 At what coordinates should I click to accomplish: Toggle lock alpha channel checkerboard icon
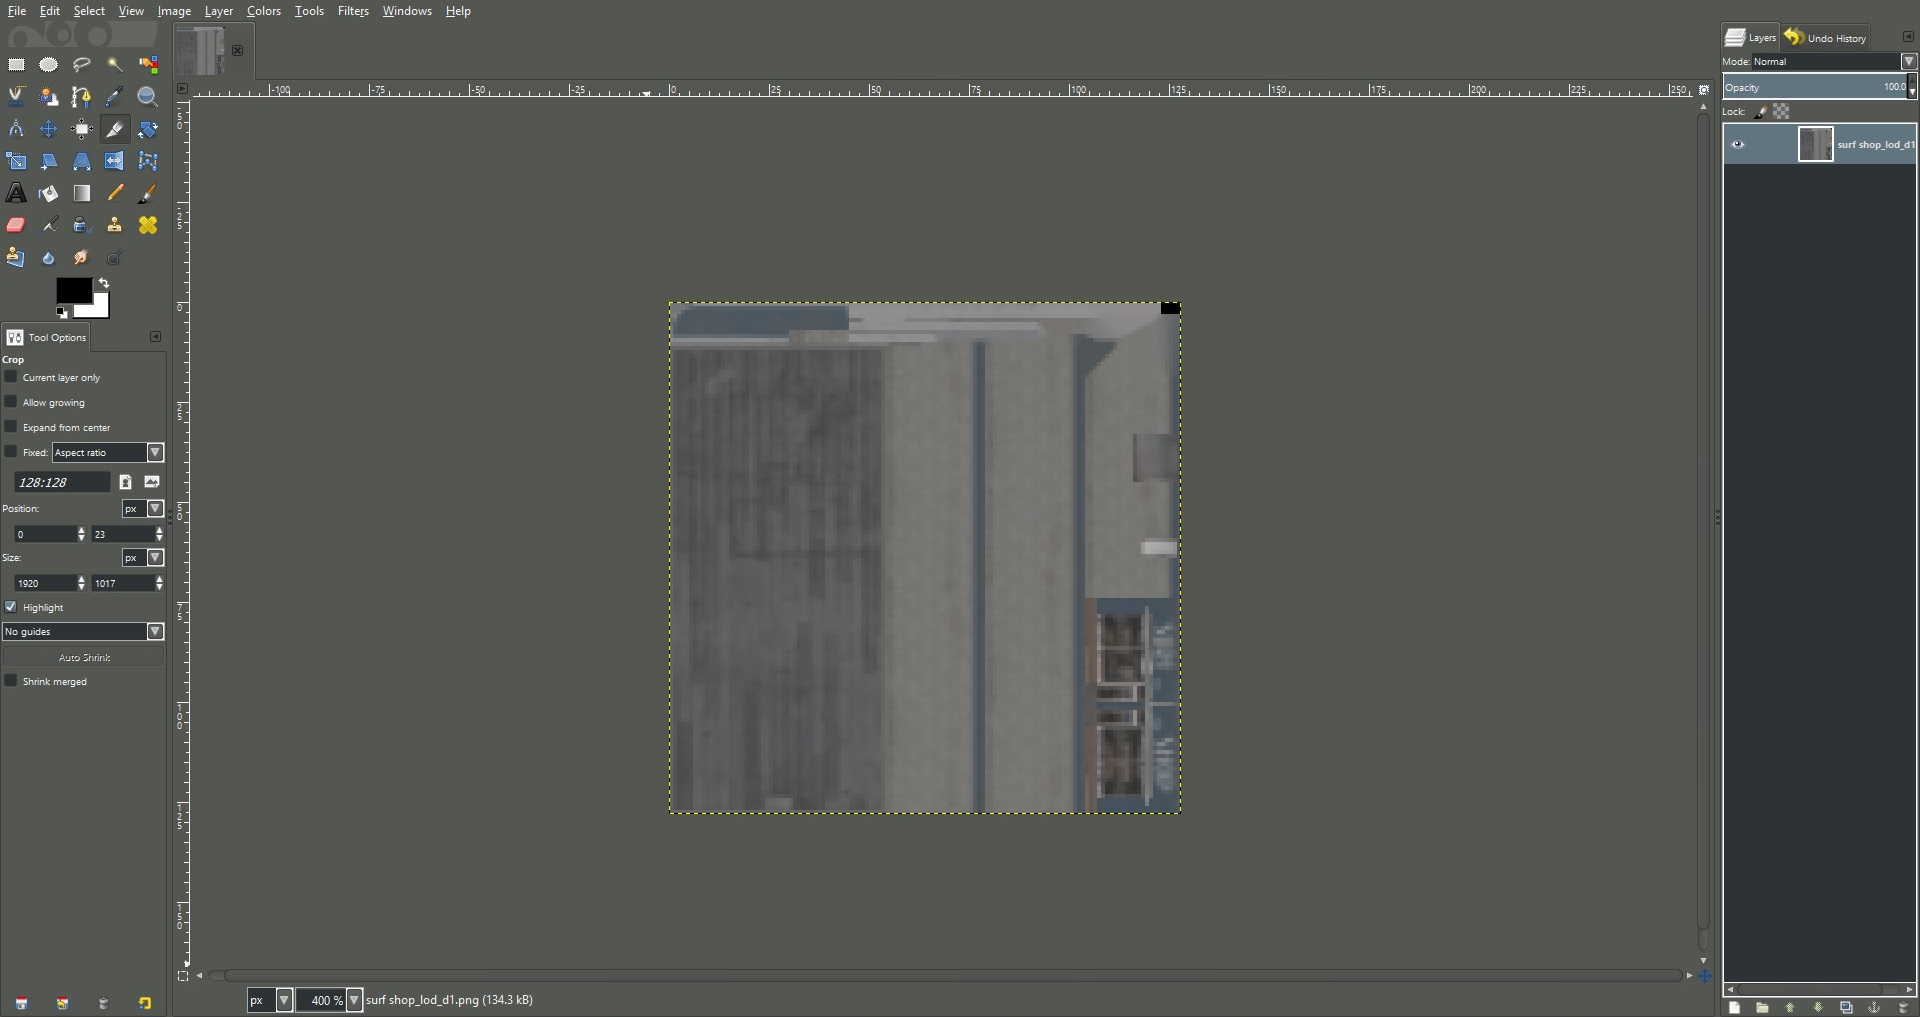[1781, 112]
